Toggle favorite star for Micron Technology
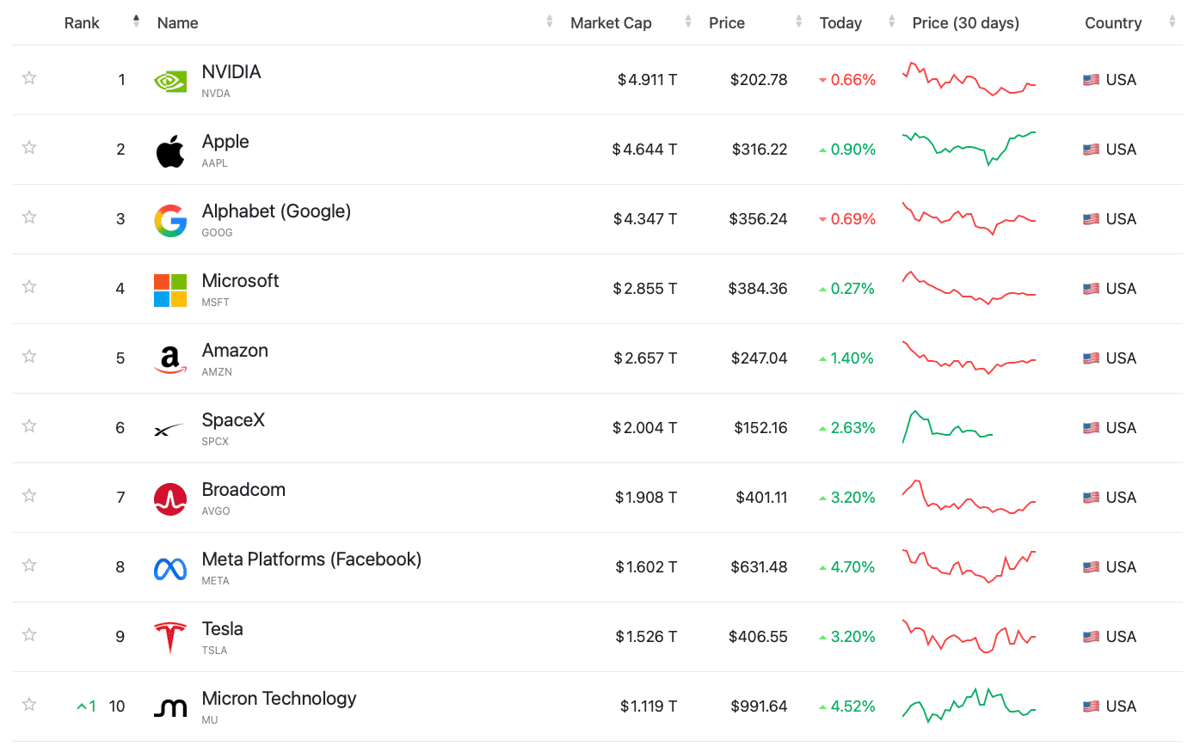This screenshot has width=1200, height=746. coord(29,704)
